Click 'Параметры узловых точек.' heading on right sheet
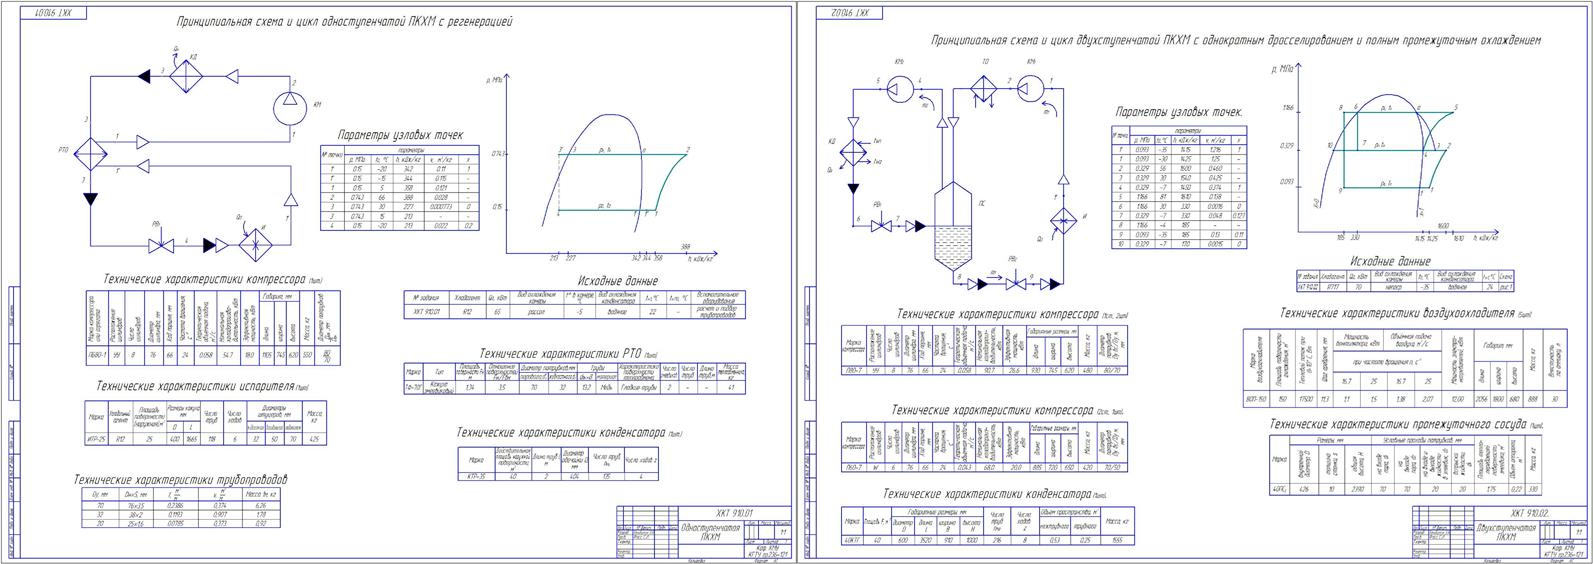Screen dimensions: 1593x564 point(1179,113)
